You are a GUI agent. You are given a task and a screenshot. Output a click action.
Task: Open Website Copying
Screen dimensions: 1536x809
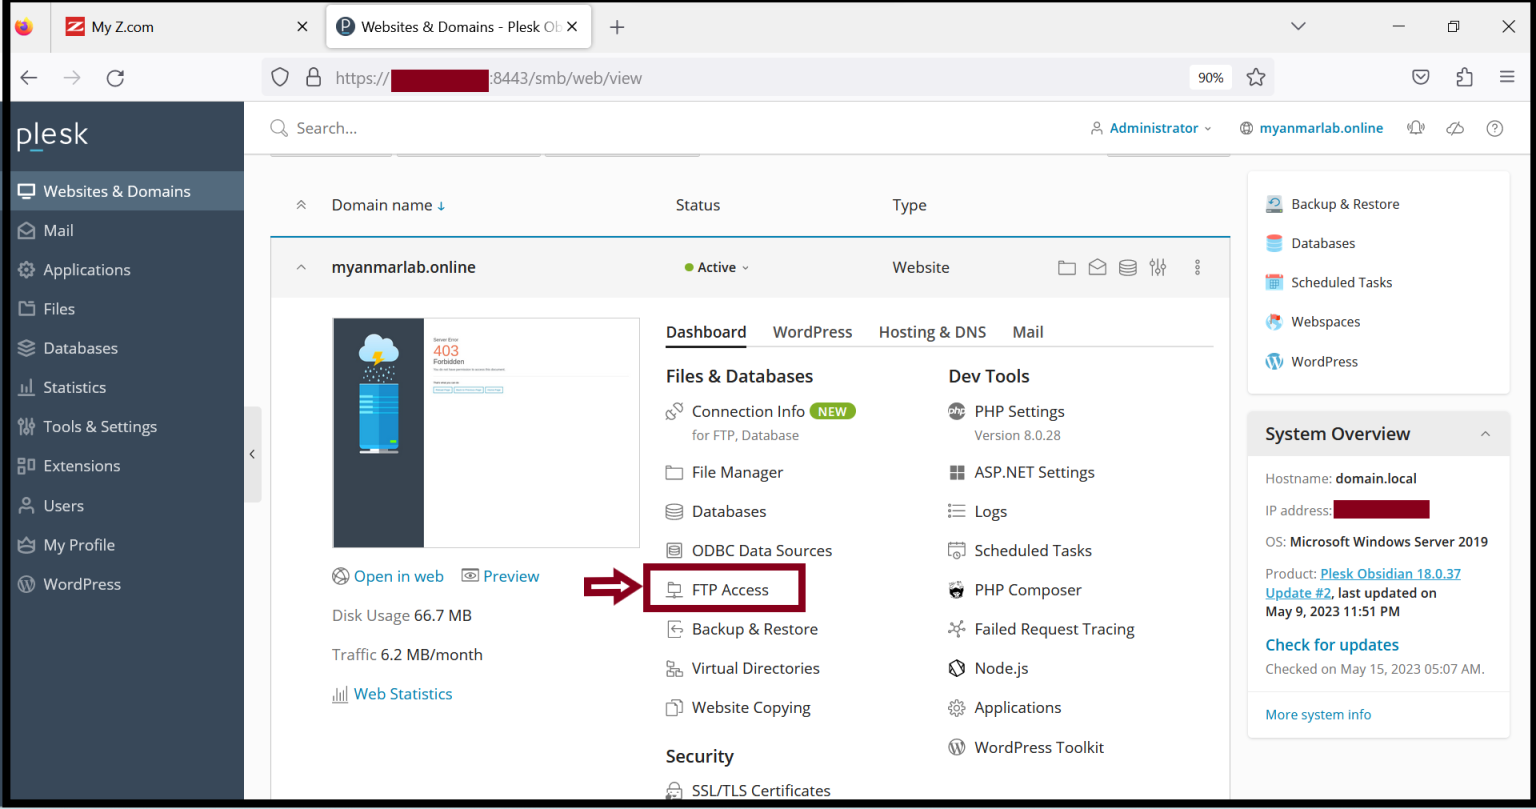[751, 707]
